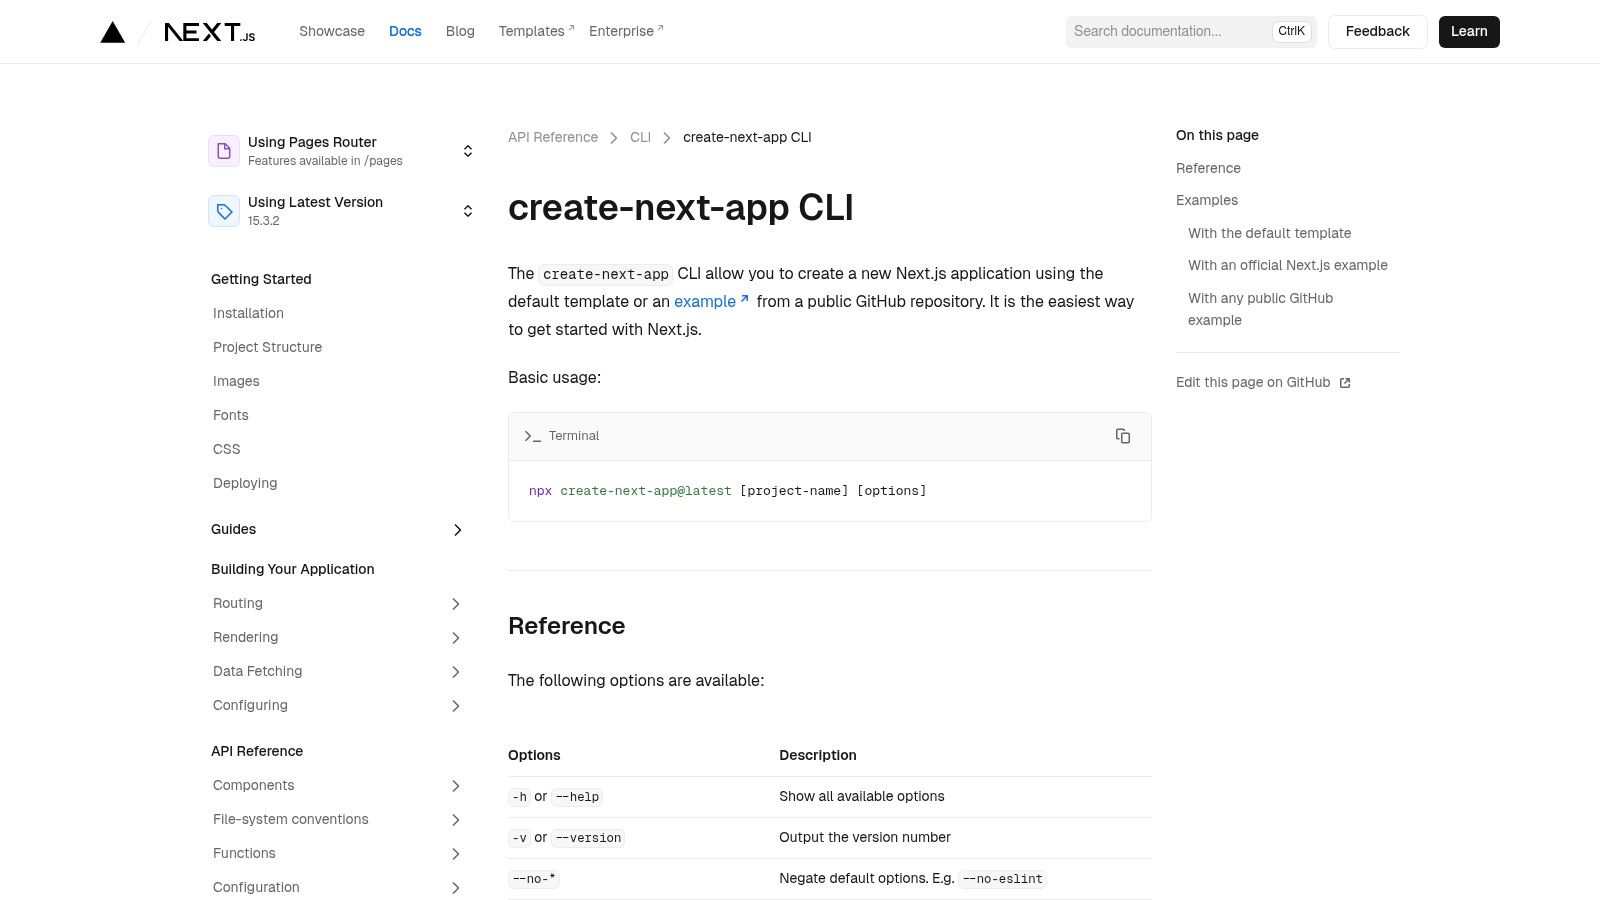Open Images in sidebar
This screenshot has width=1600, height=900.
(x=236, y=381)
